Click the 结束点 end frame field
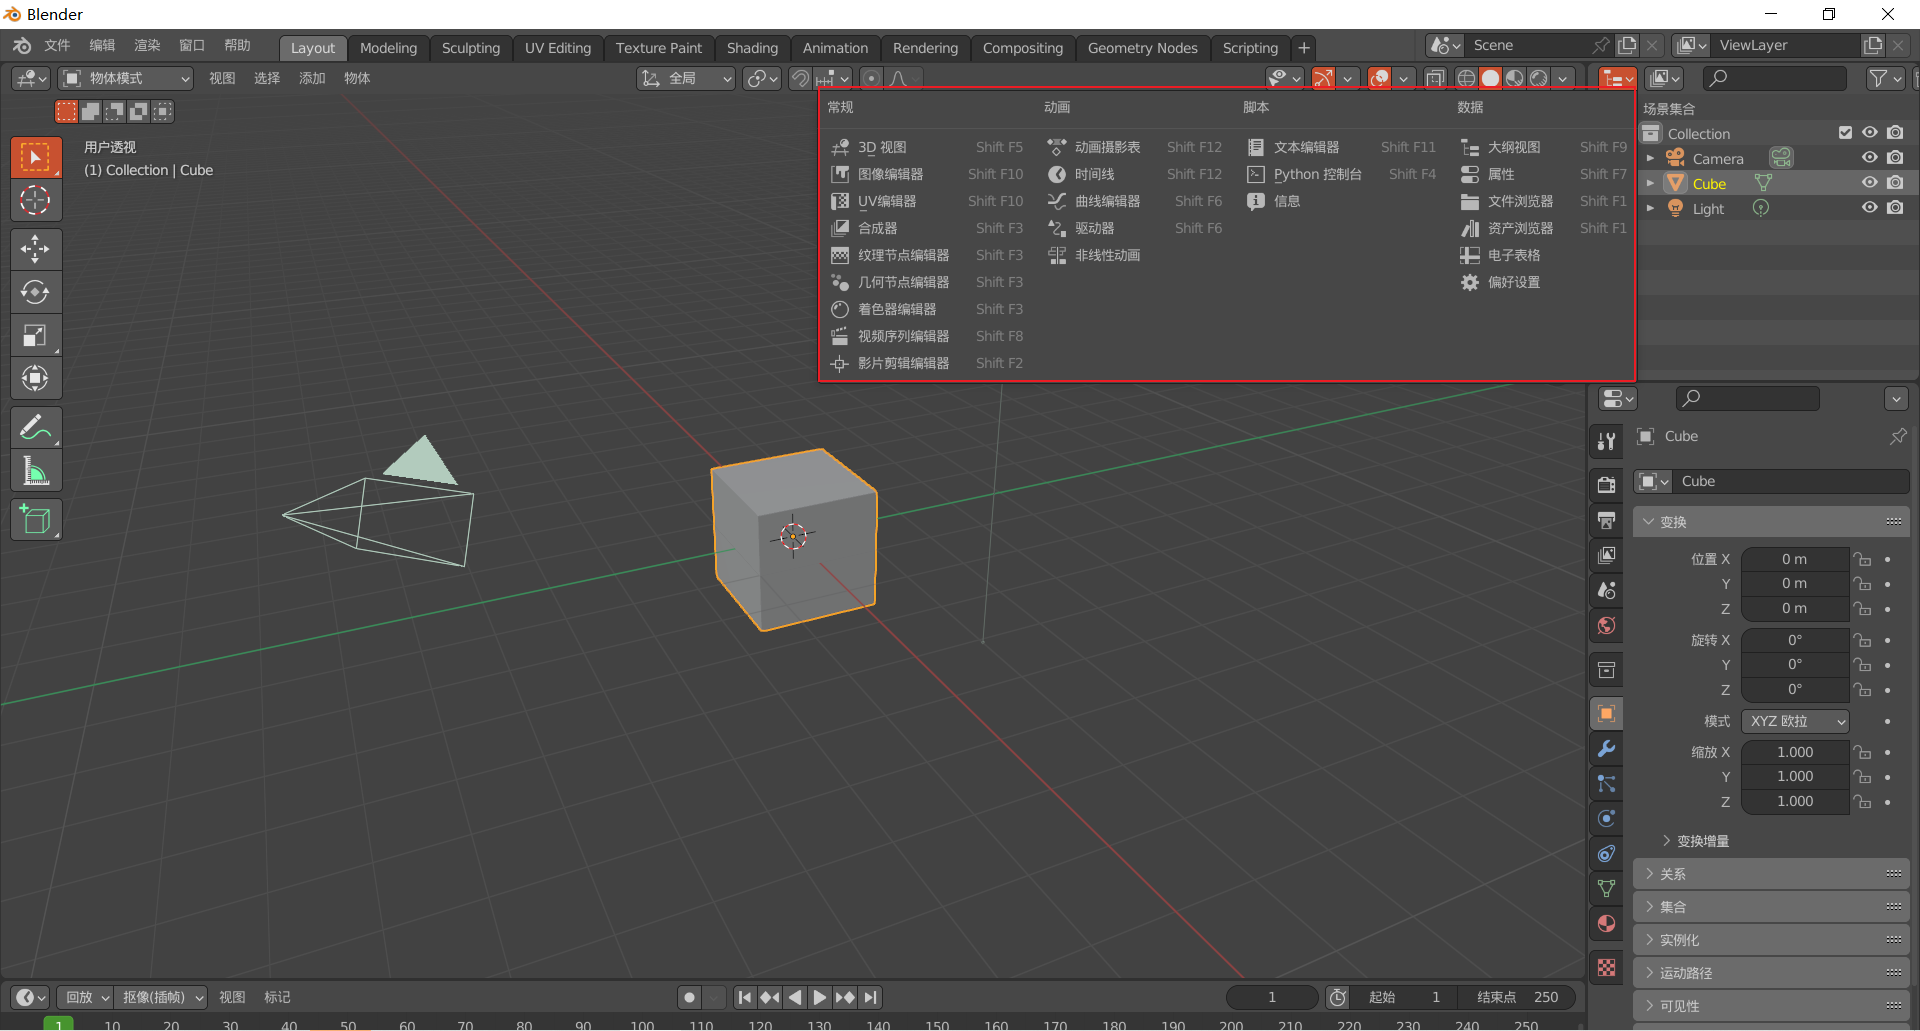The image size is (1920, 1031). (x=1518, y=997)
